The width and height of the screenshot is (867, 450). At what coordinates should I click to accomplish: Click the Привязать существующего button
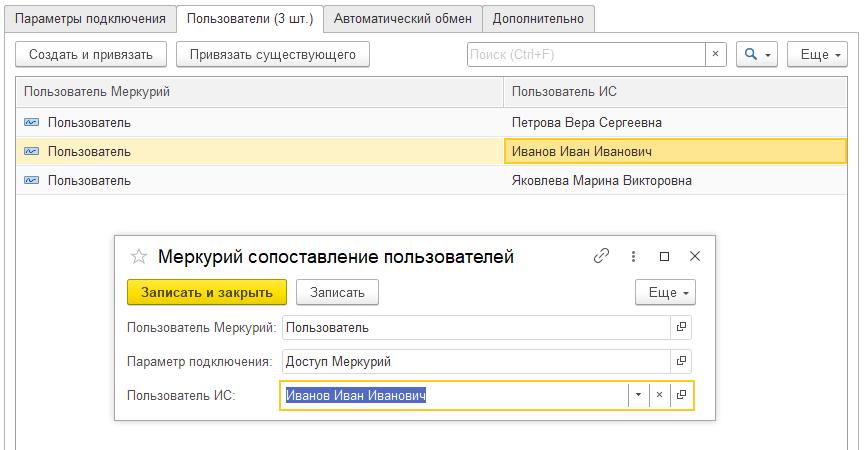[272, 55]
